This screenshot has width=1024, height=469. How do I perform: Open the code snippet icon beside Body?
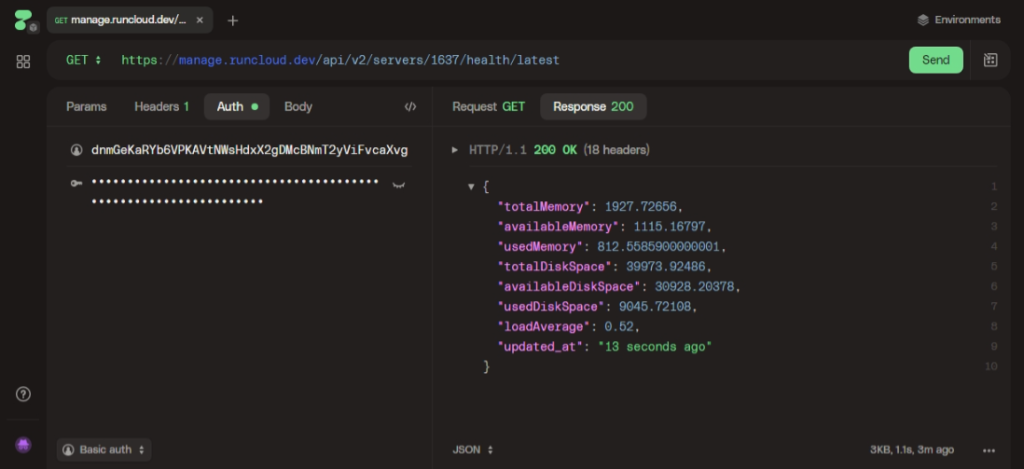coord(410,107)
